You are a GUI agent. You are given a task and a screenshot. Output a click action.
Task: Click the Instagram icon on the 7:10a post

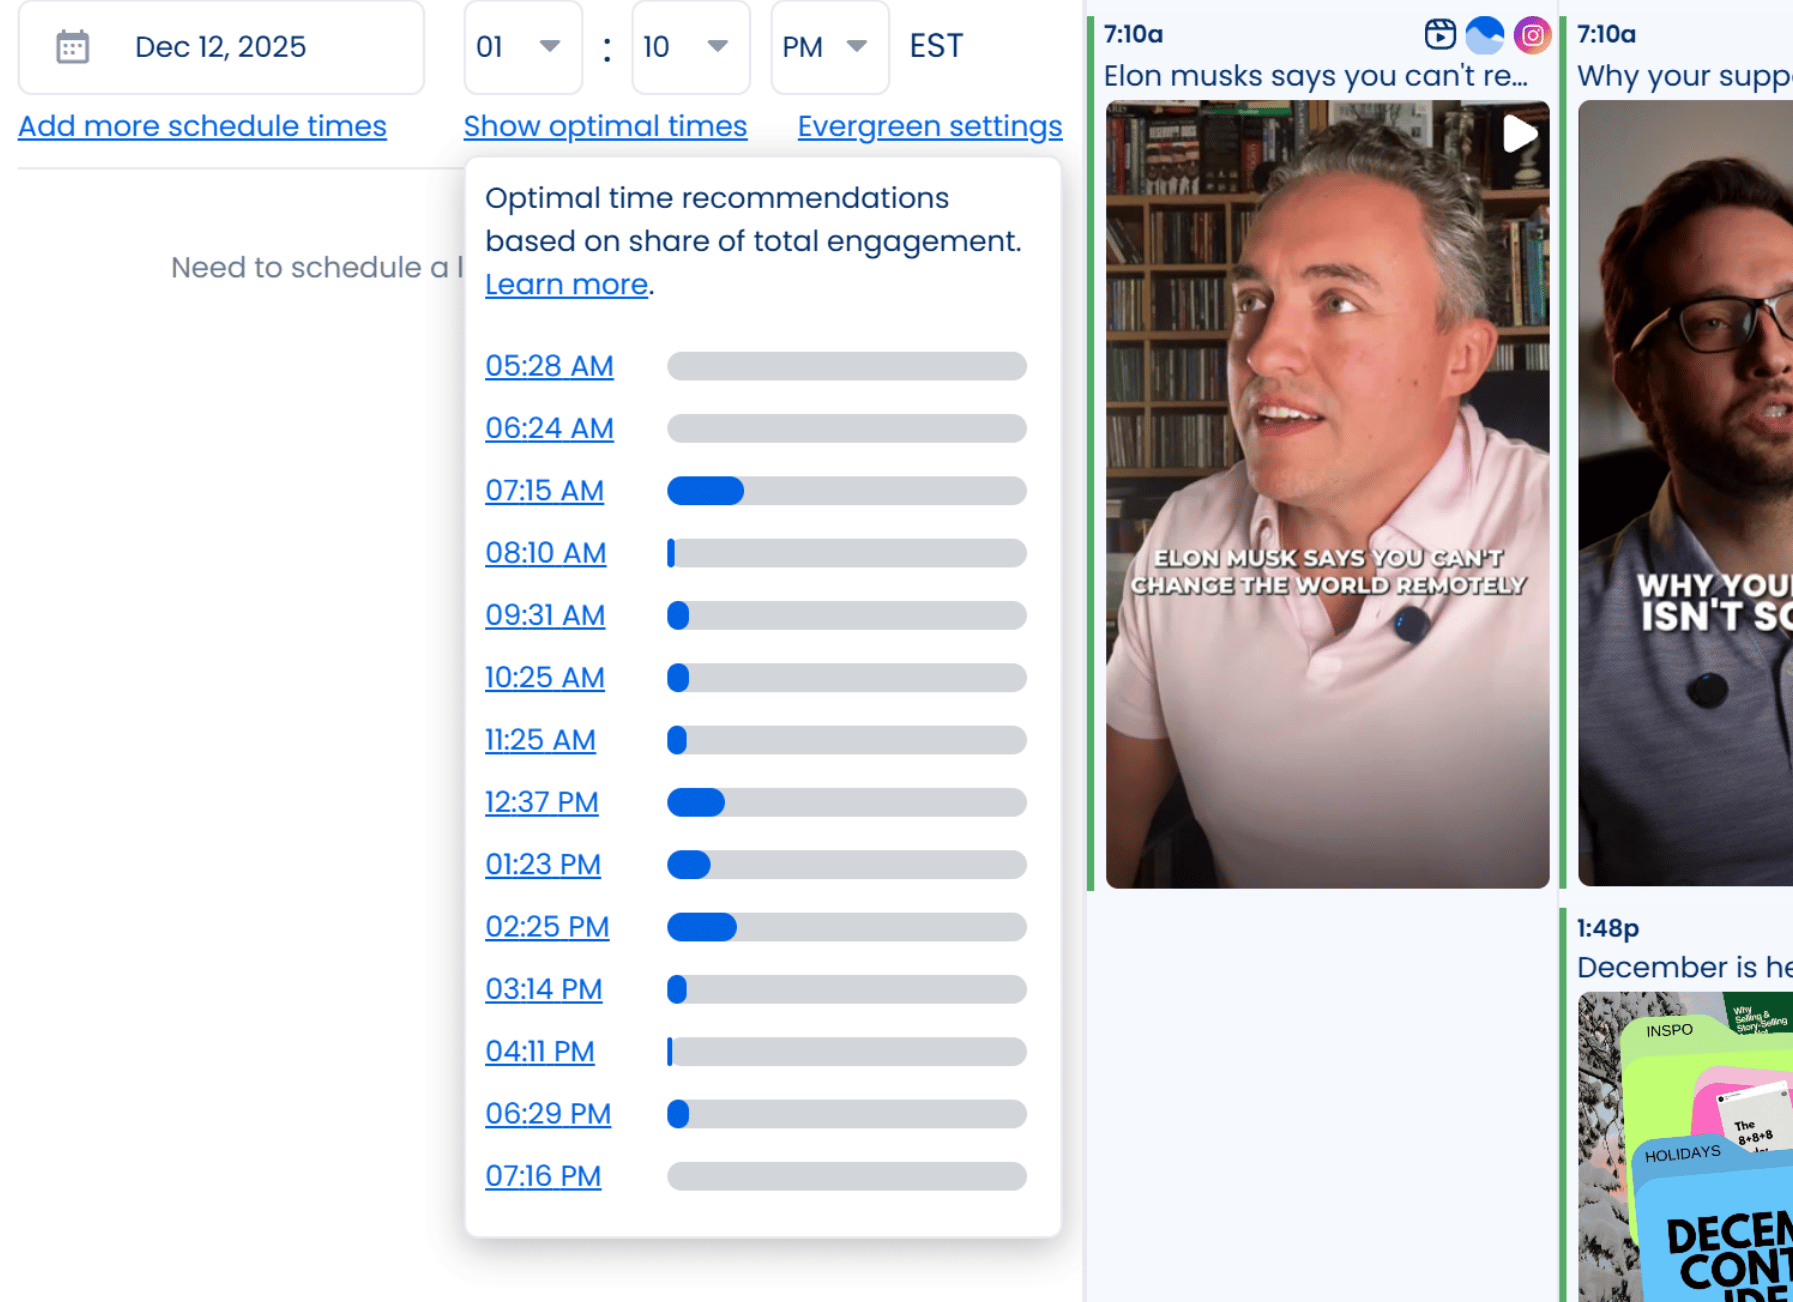pos(1531,35)
